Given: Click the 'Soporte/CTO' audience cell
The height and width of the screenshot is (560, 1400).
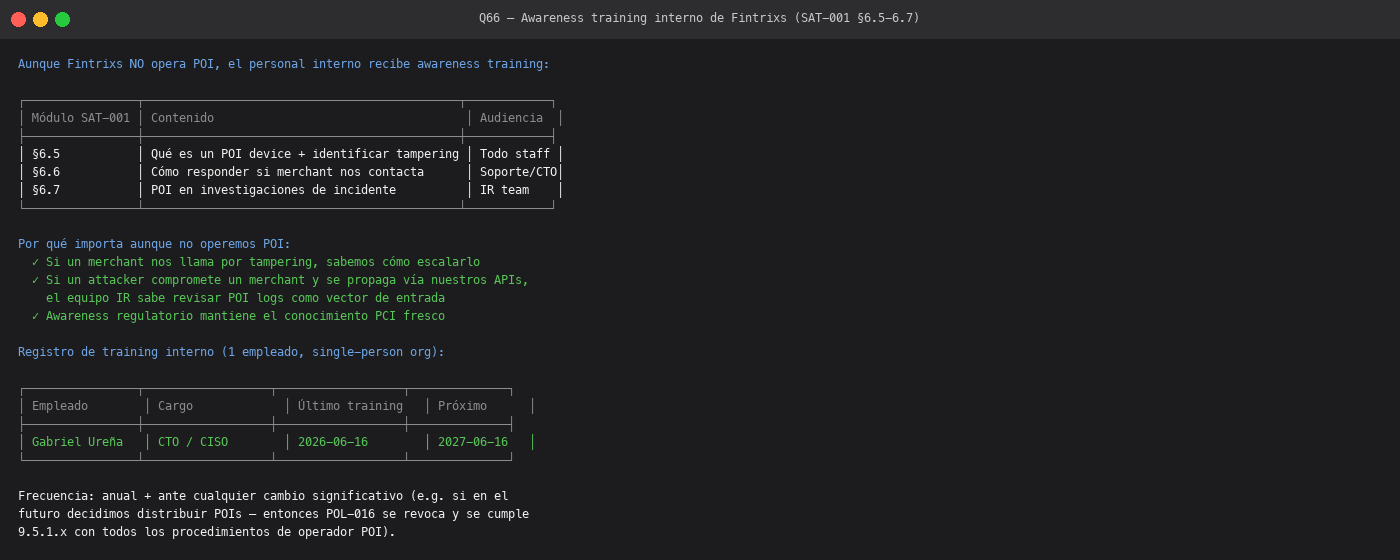Looking at the screenshot, I should click(518, 172).
